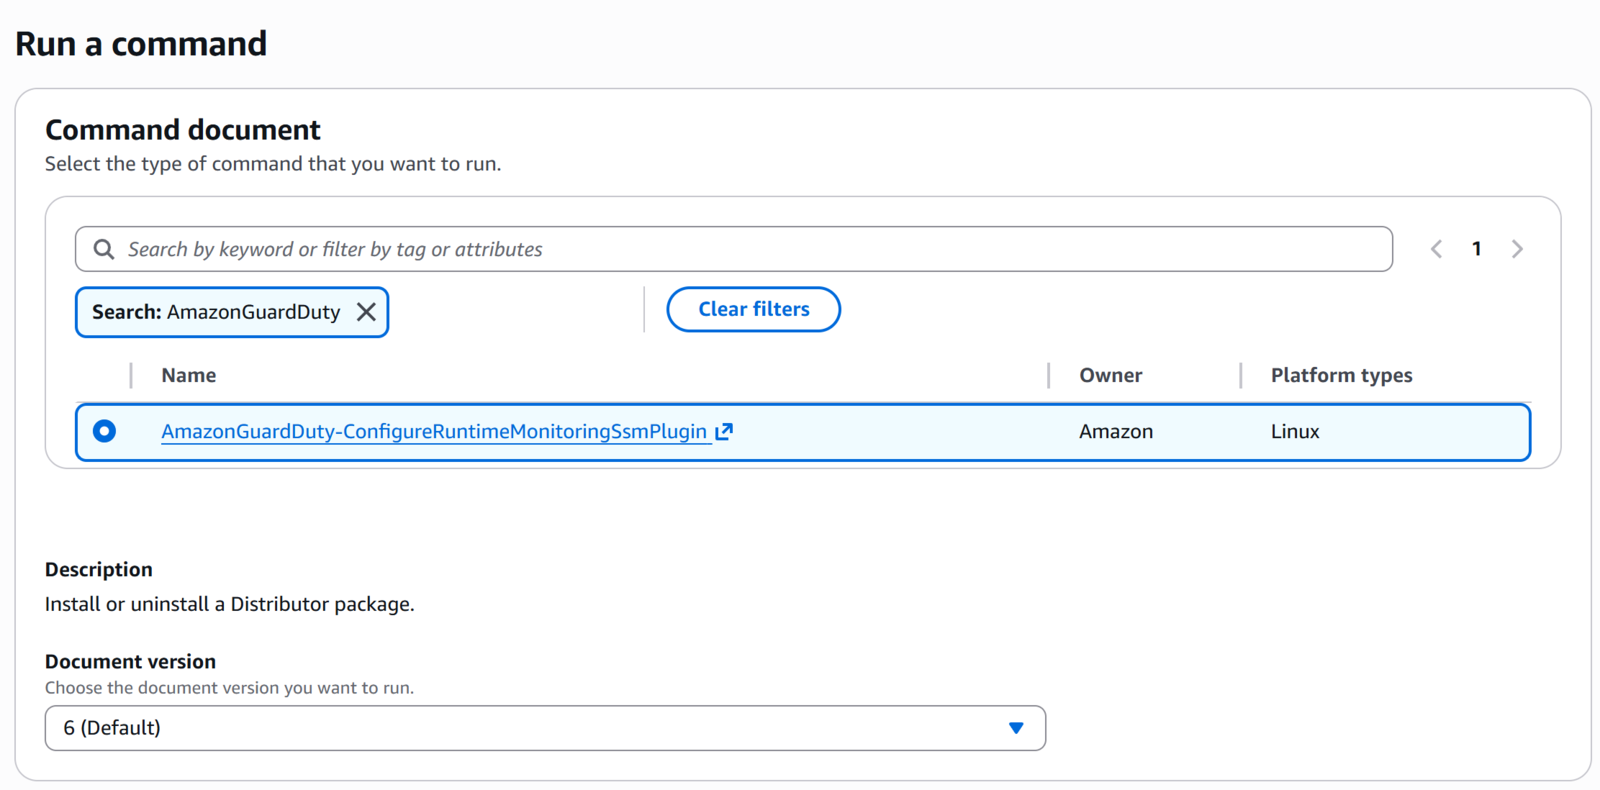Click the Platform types column header
Screen dimensions: 1600x790
[1341, 375]
